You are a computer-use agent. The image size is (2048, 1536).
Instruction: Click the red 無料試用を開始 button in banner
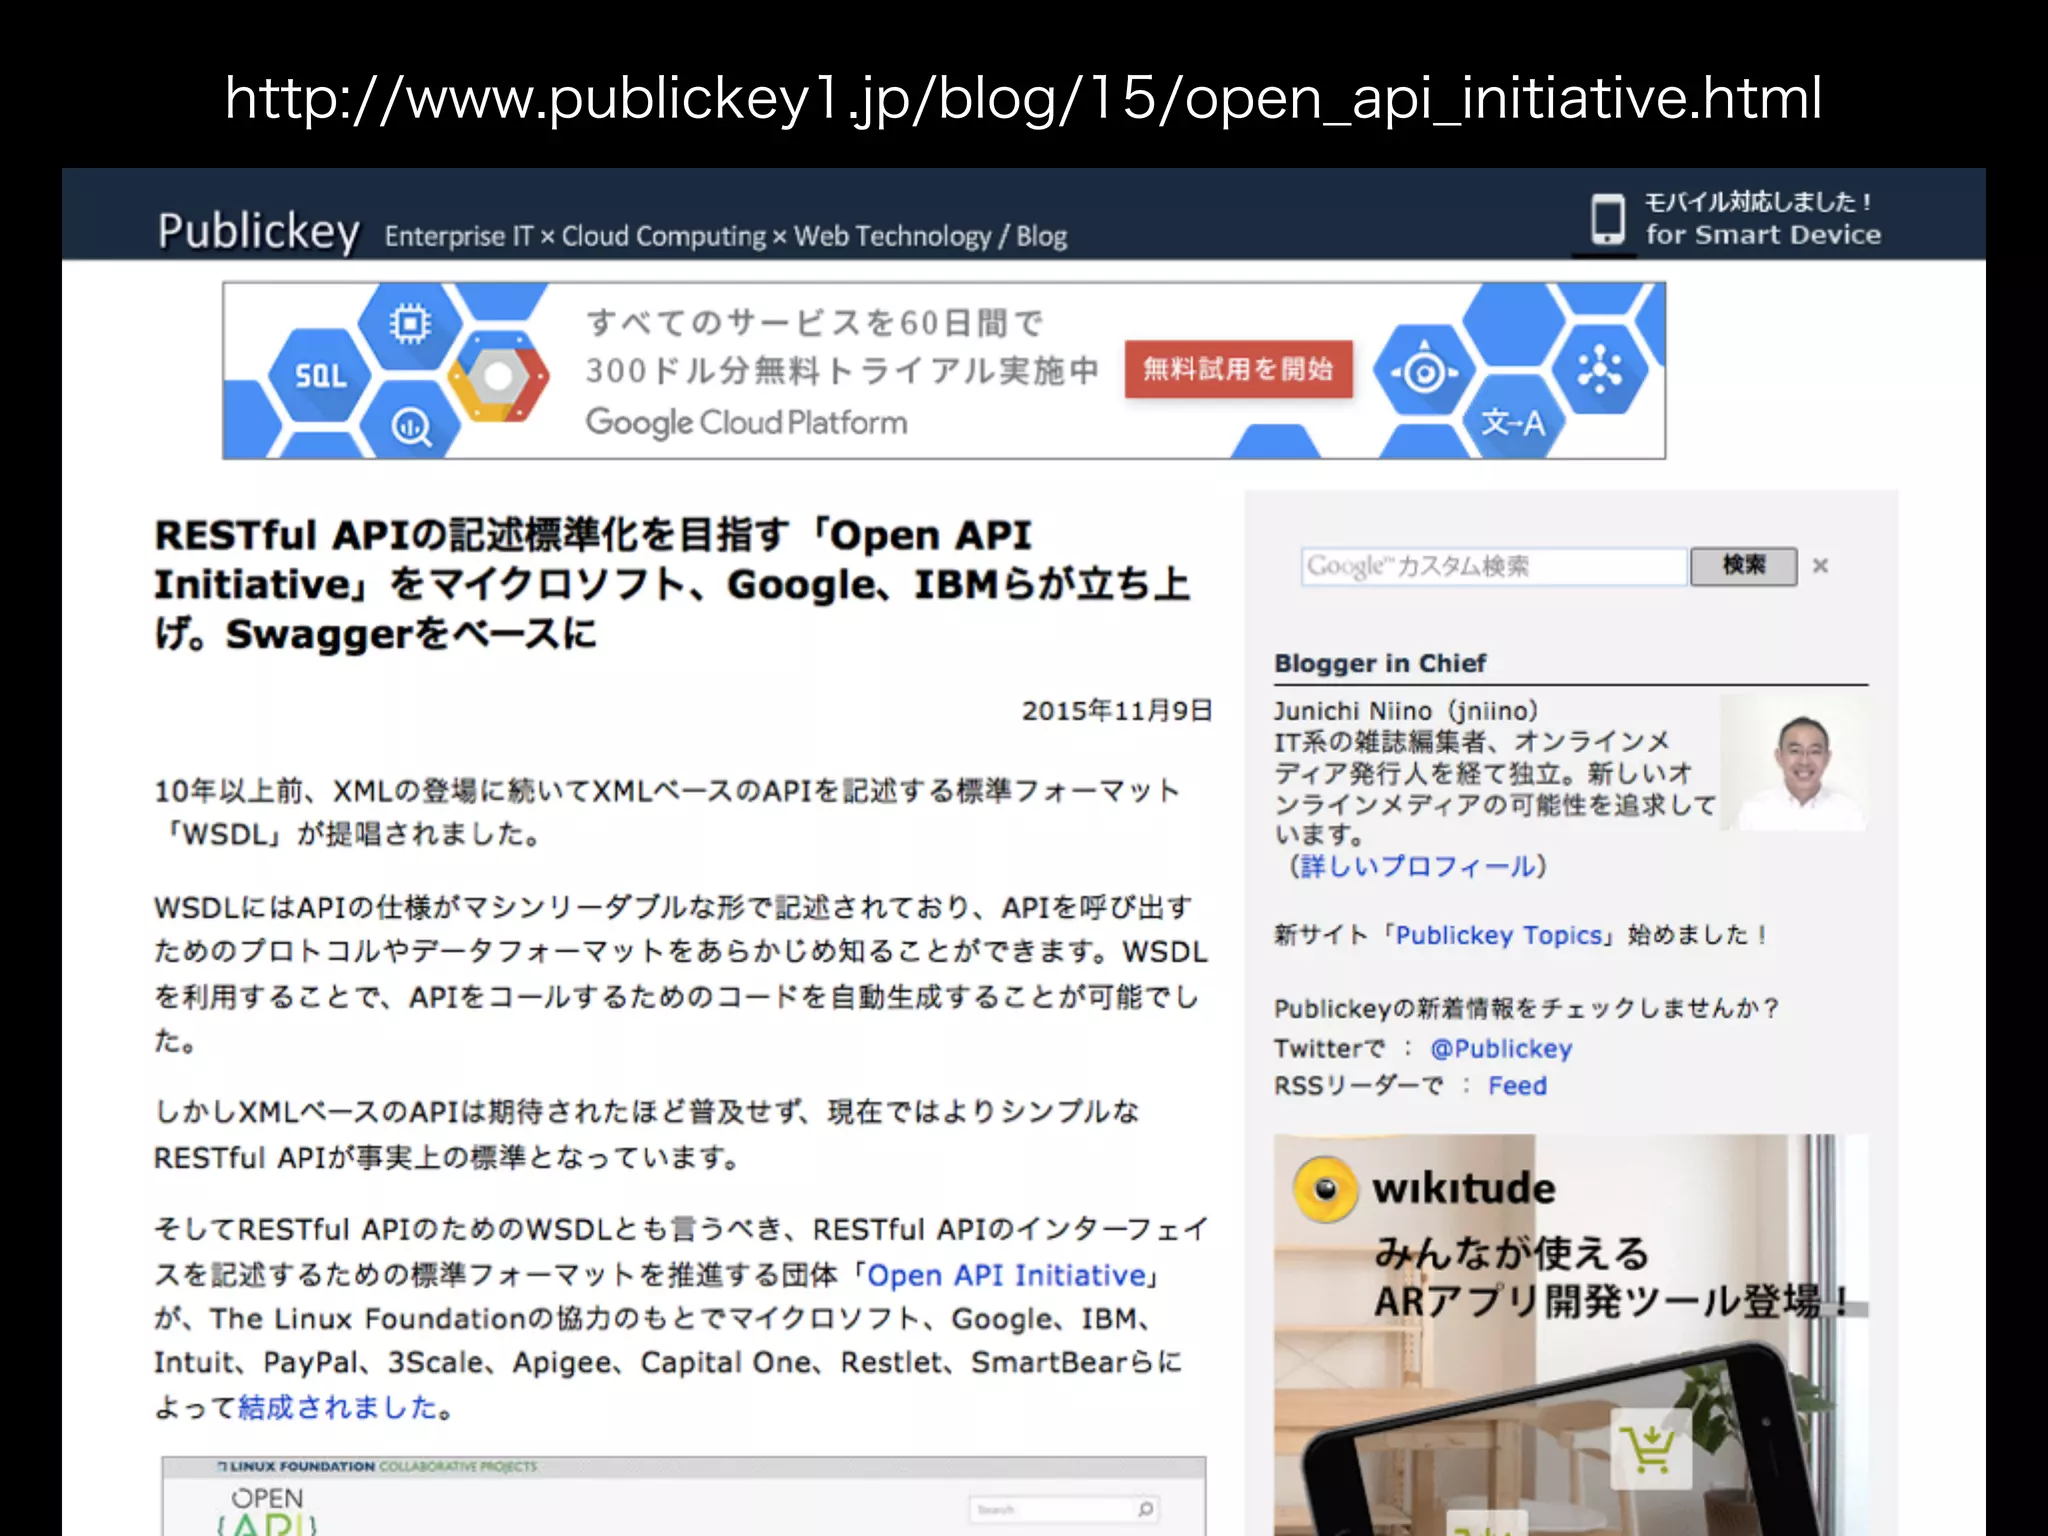click(1238, 370)
